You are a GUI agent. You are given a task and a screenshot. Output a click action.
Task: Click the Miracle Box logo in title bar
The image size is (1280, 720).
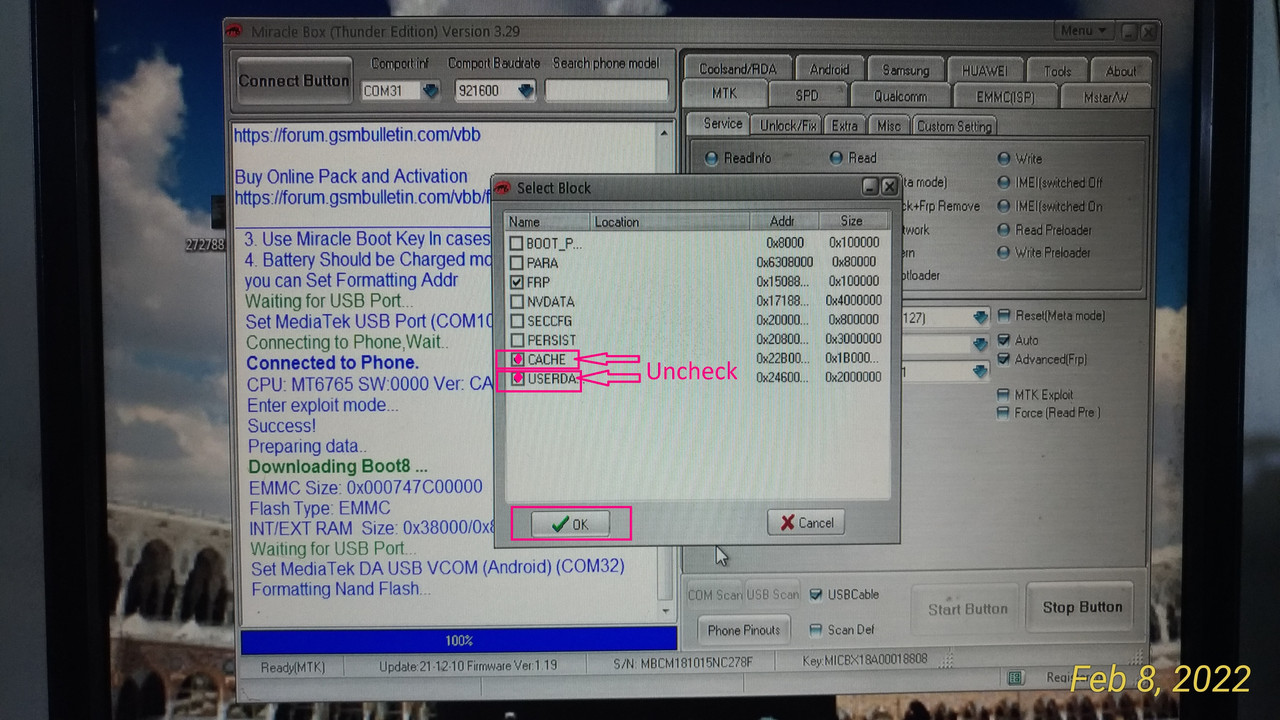[x=232, y=30]
